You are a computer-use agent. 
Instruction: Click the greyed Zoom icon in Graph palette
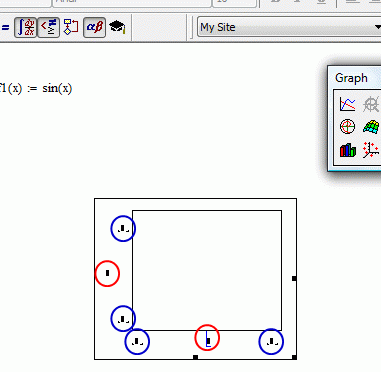[371, 104]
